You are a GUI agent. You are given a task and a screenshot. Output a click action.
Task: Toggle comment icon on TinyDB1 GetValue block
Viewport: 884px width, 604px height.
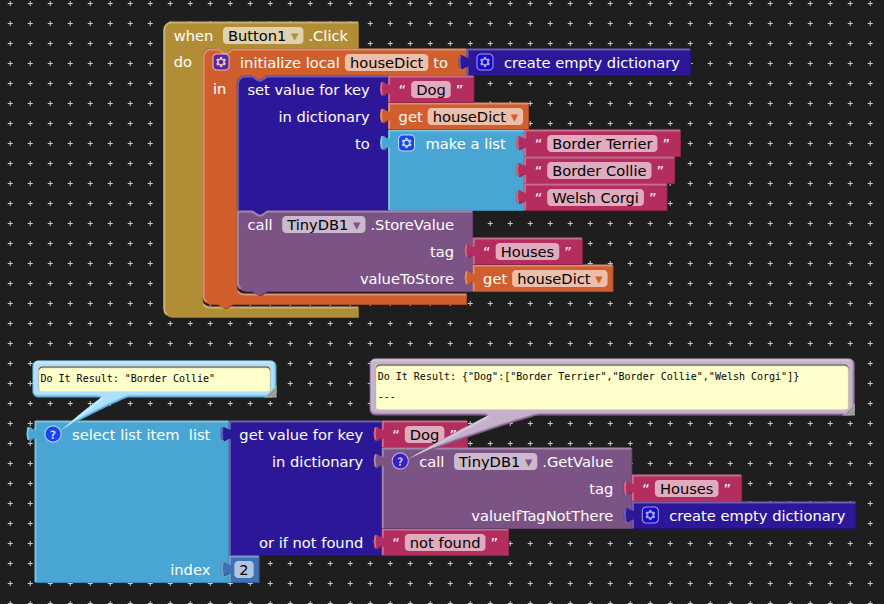[400, 462]
